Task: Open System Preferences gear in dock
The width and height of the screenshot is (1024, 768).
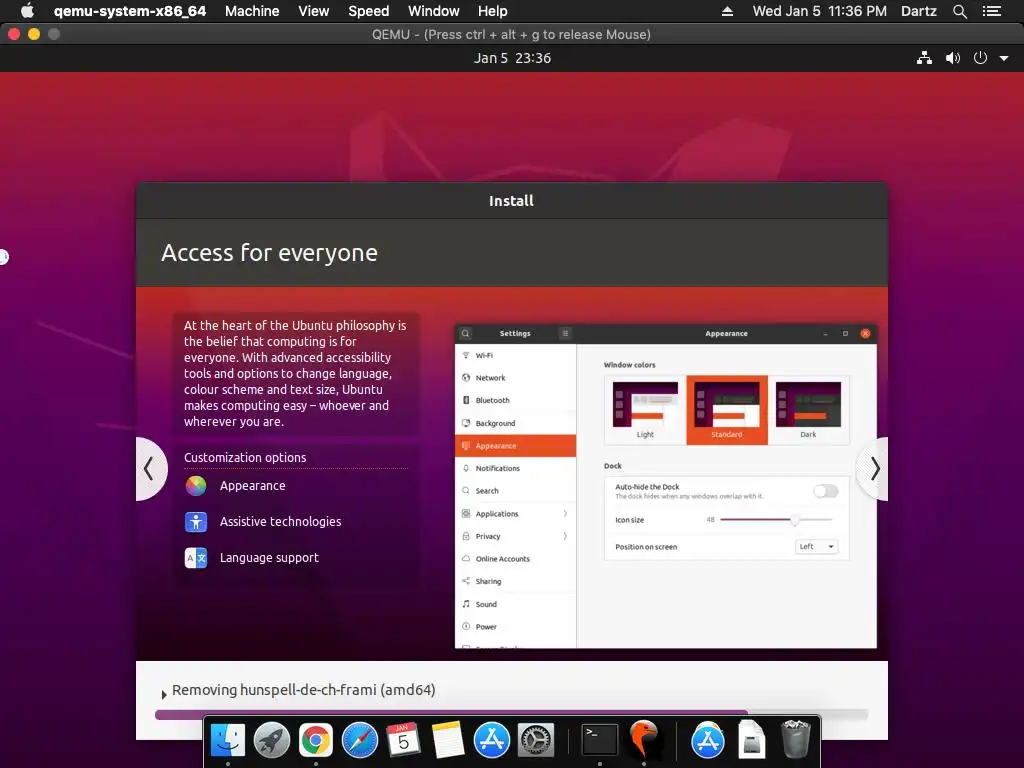Action: click(x=536, y=740)
